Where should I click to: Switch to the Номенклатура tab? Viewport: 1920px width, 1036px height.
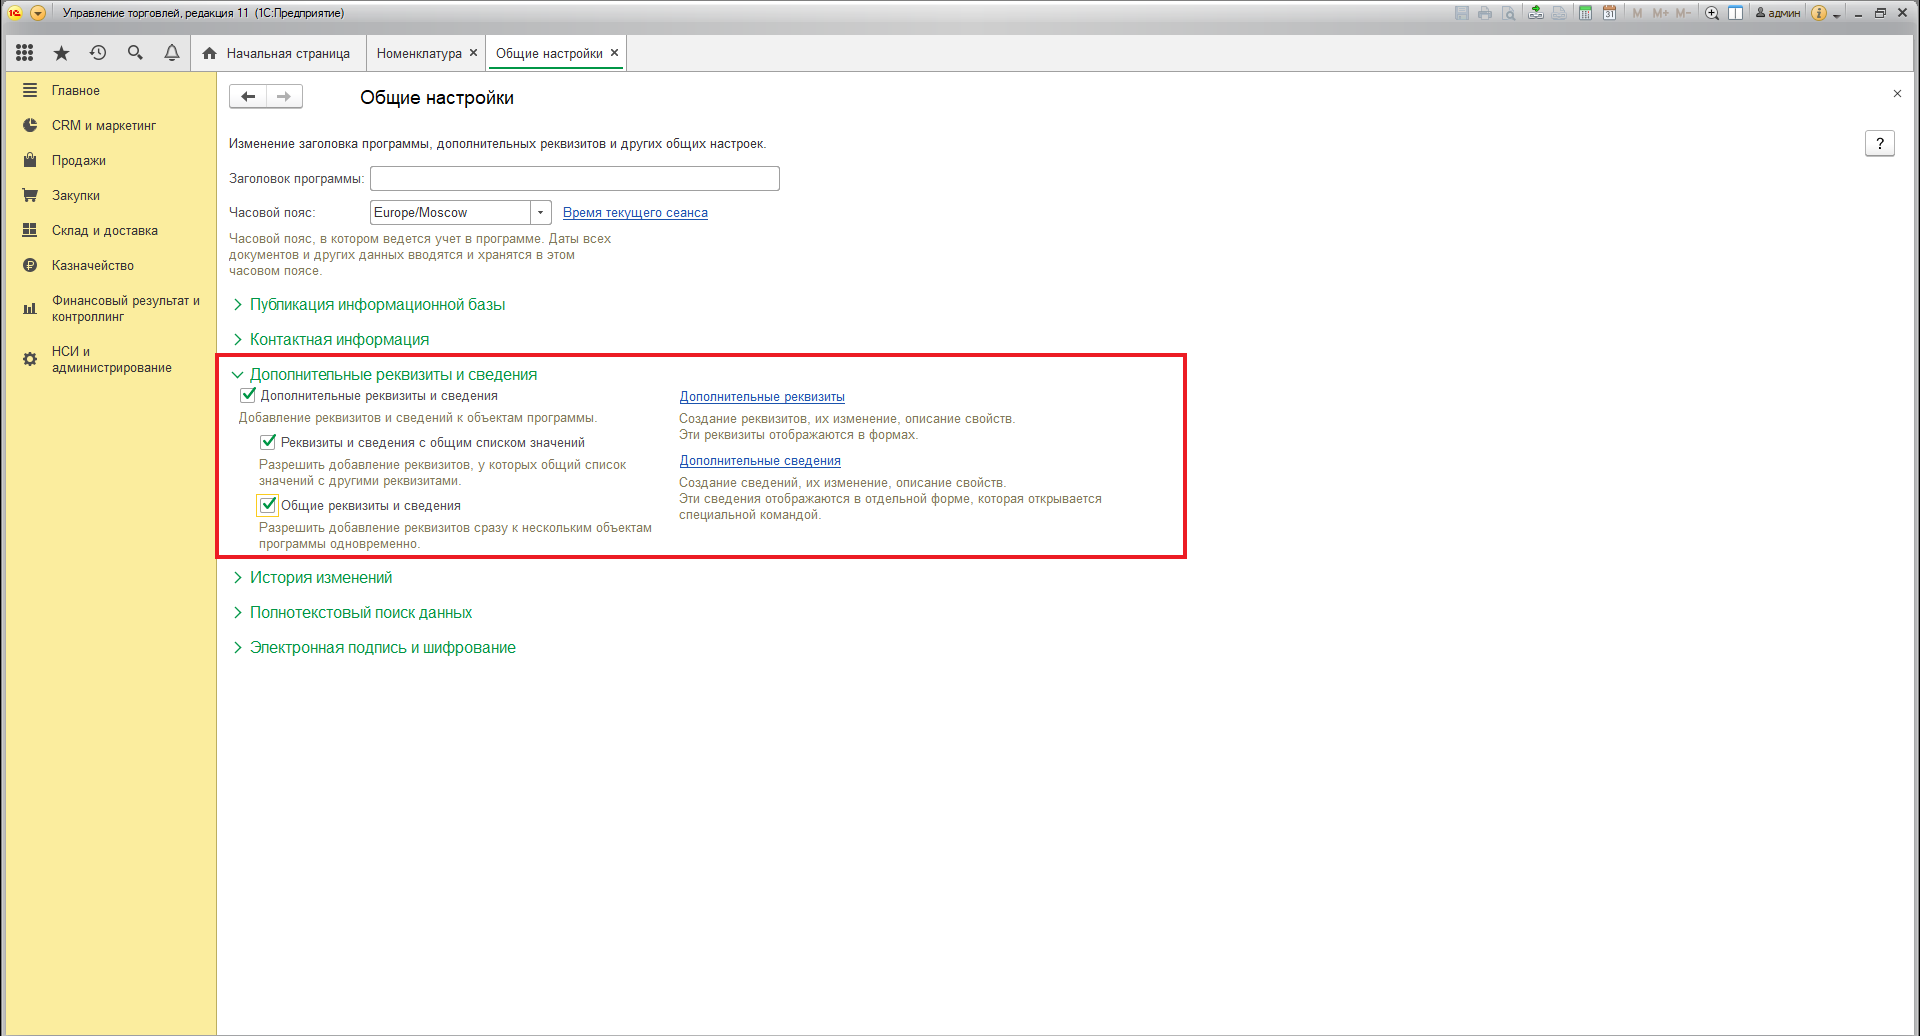tap(419, 54)
